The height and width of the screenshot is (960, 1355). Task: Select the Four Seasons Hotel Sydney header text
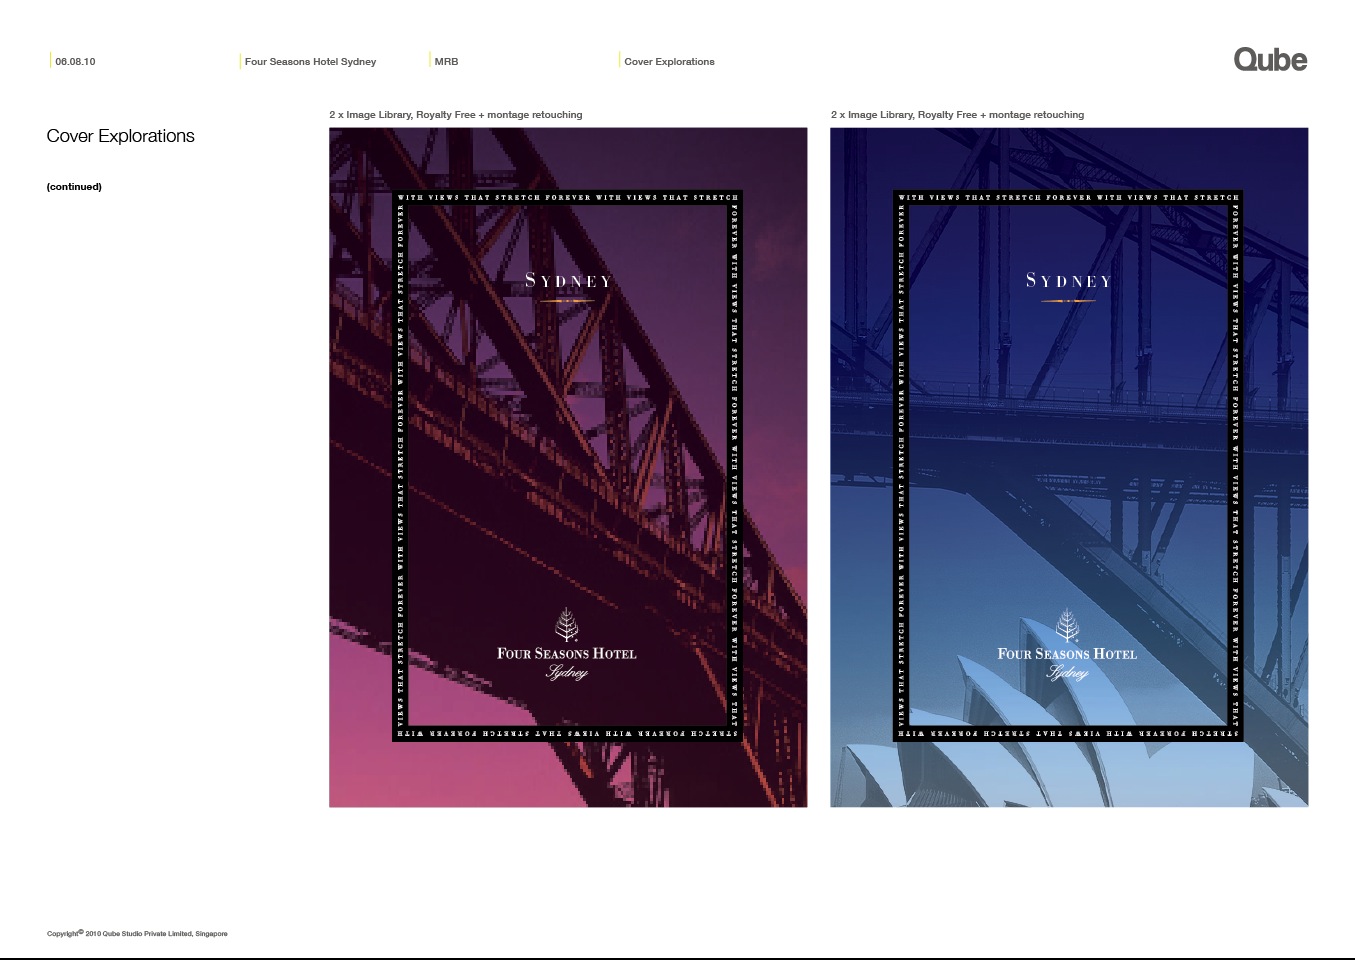(x=310, y=62)
